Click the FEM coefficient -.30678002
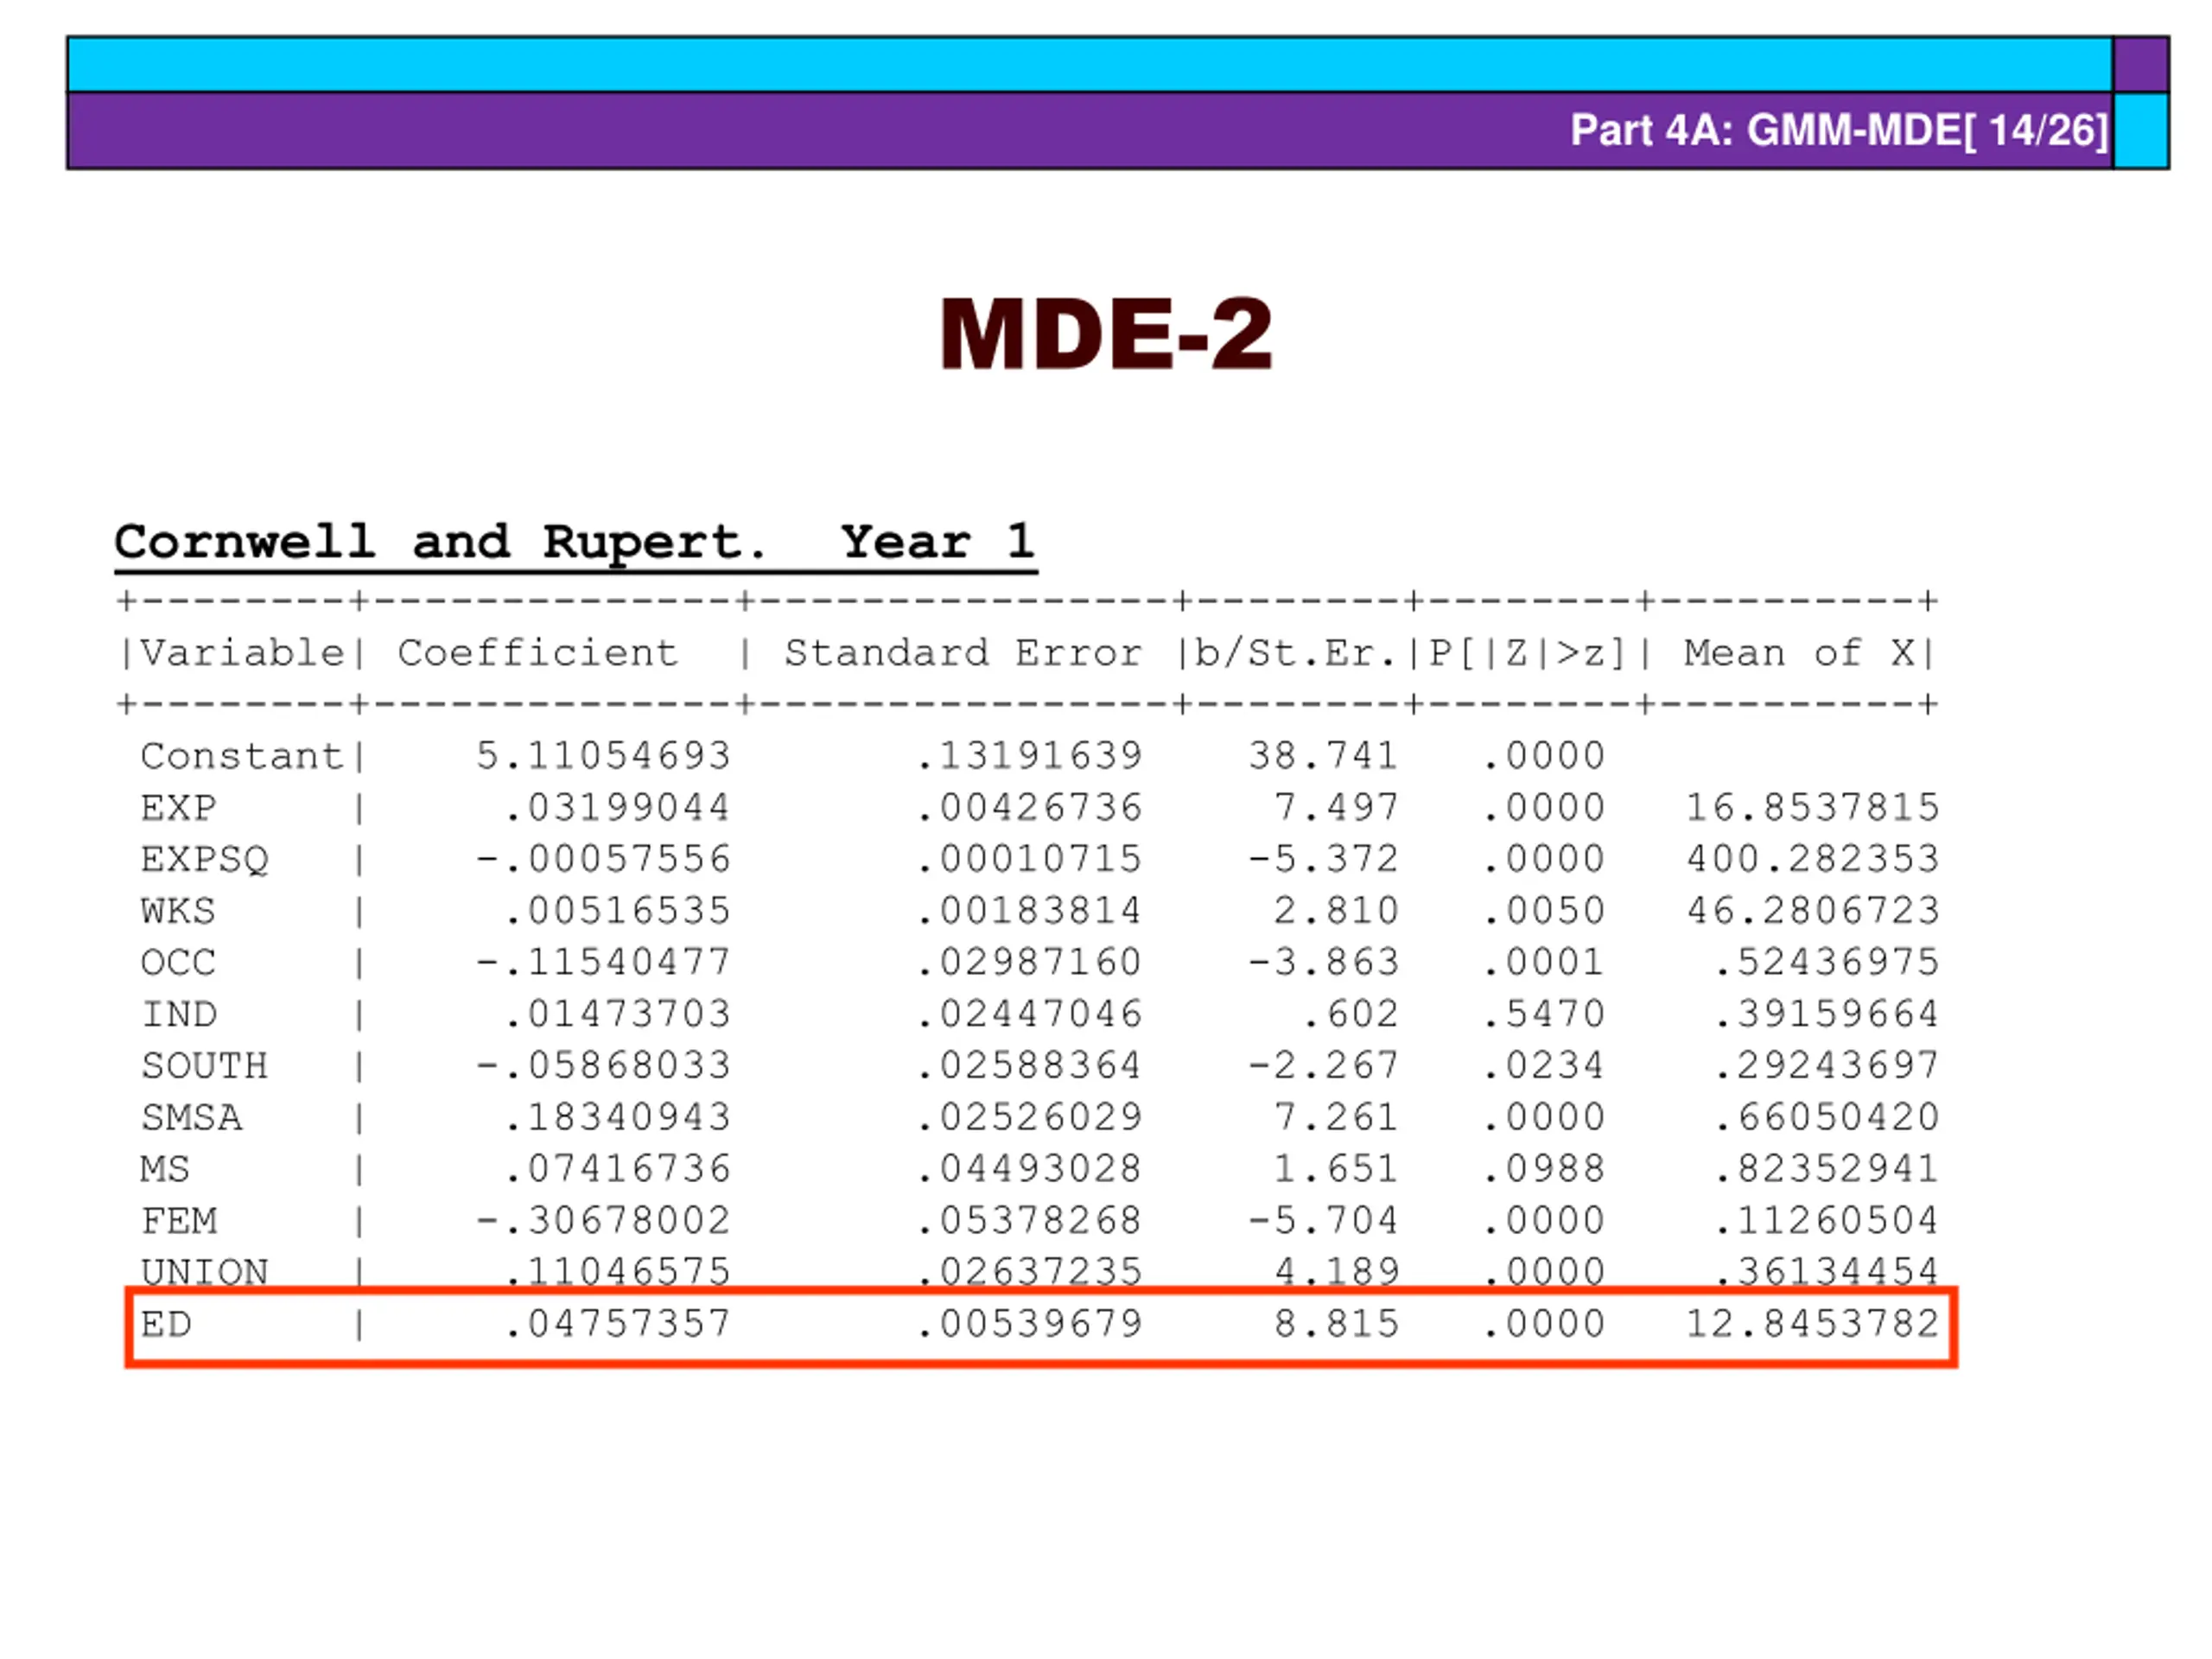Viewport: 2212px width, 1659px height. tap(603, 1221)
